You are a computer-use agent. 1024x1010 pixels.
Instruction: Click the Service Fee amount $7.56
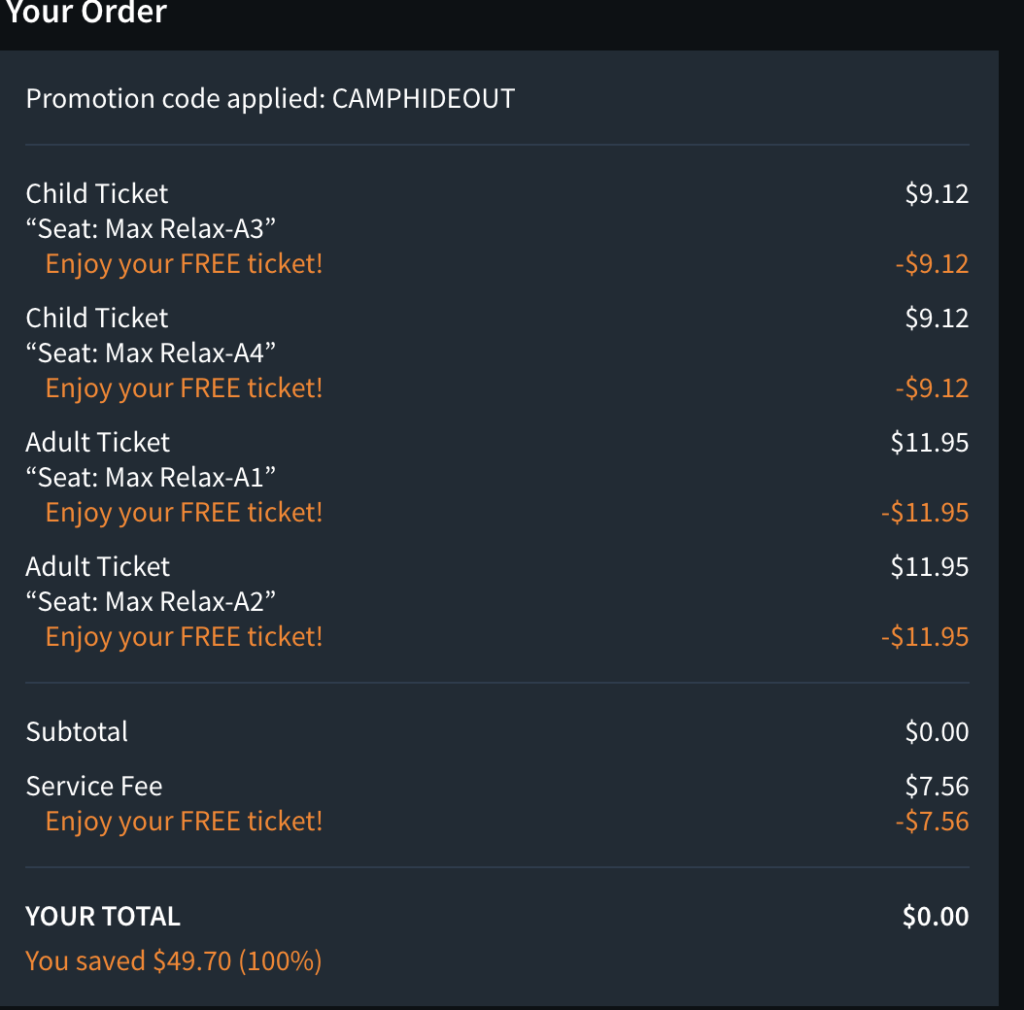(x=936, y=786)
